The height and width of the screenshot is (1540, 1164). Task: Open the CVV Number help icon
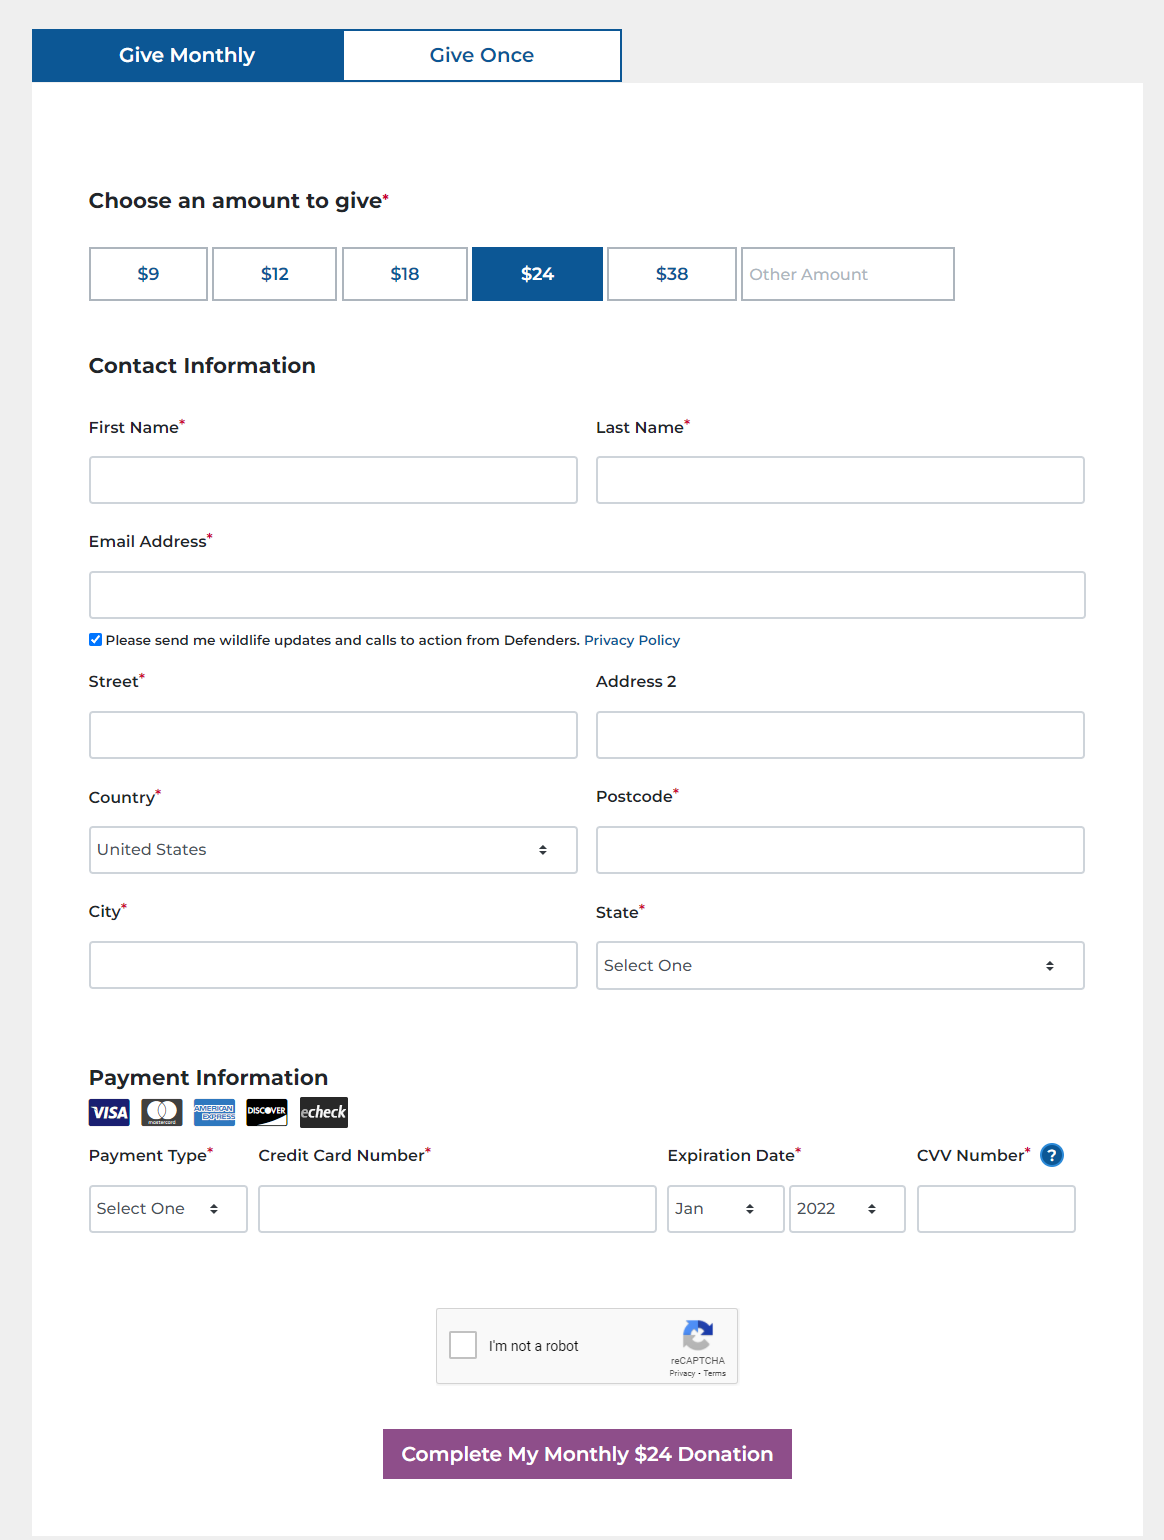pos(1051,1155)
